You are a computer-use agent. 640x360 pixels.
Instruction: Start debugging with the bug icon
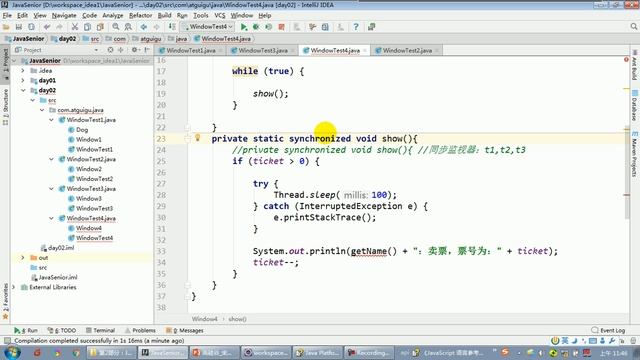pos(256,27)
